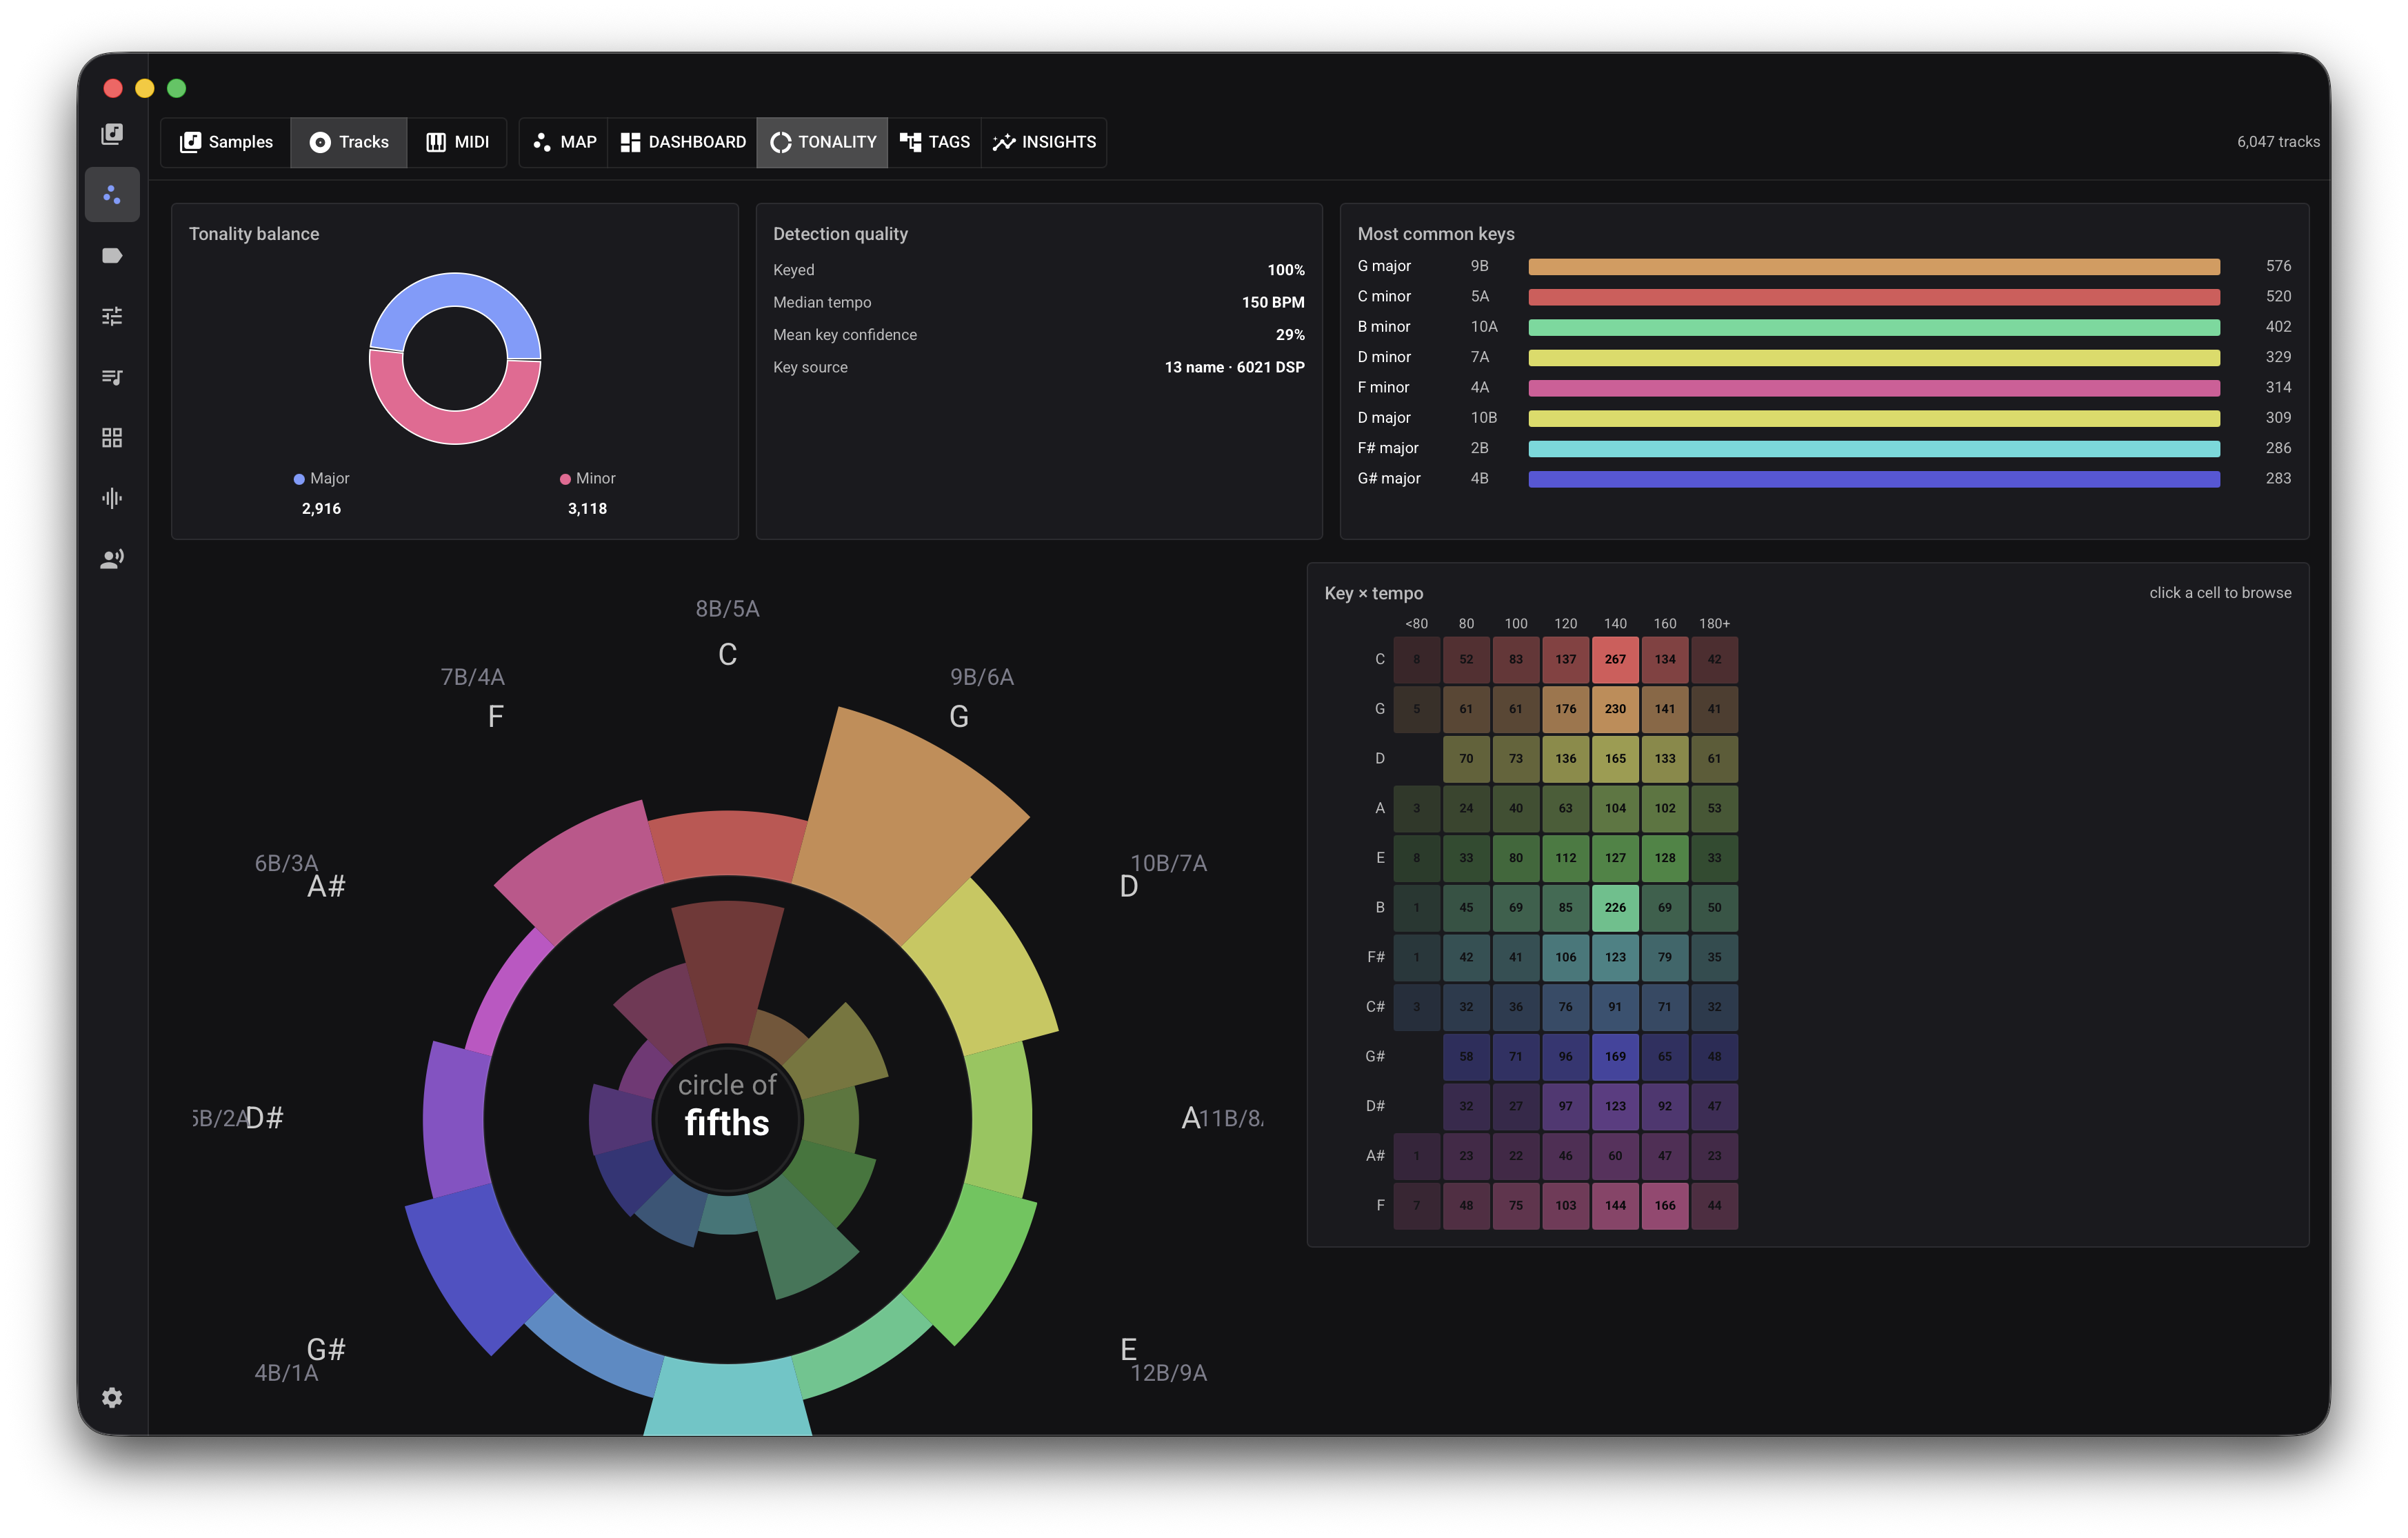
Task: Open the library icon in the sidebar
Action: pyautogui.click(x=112, y=134)
